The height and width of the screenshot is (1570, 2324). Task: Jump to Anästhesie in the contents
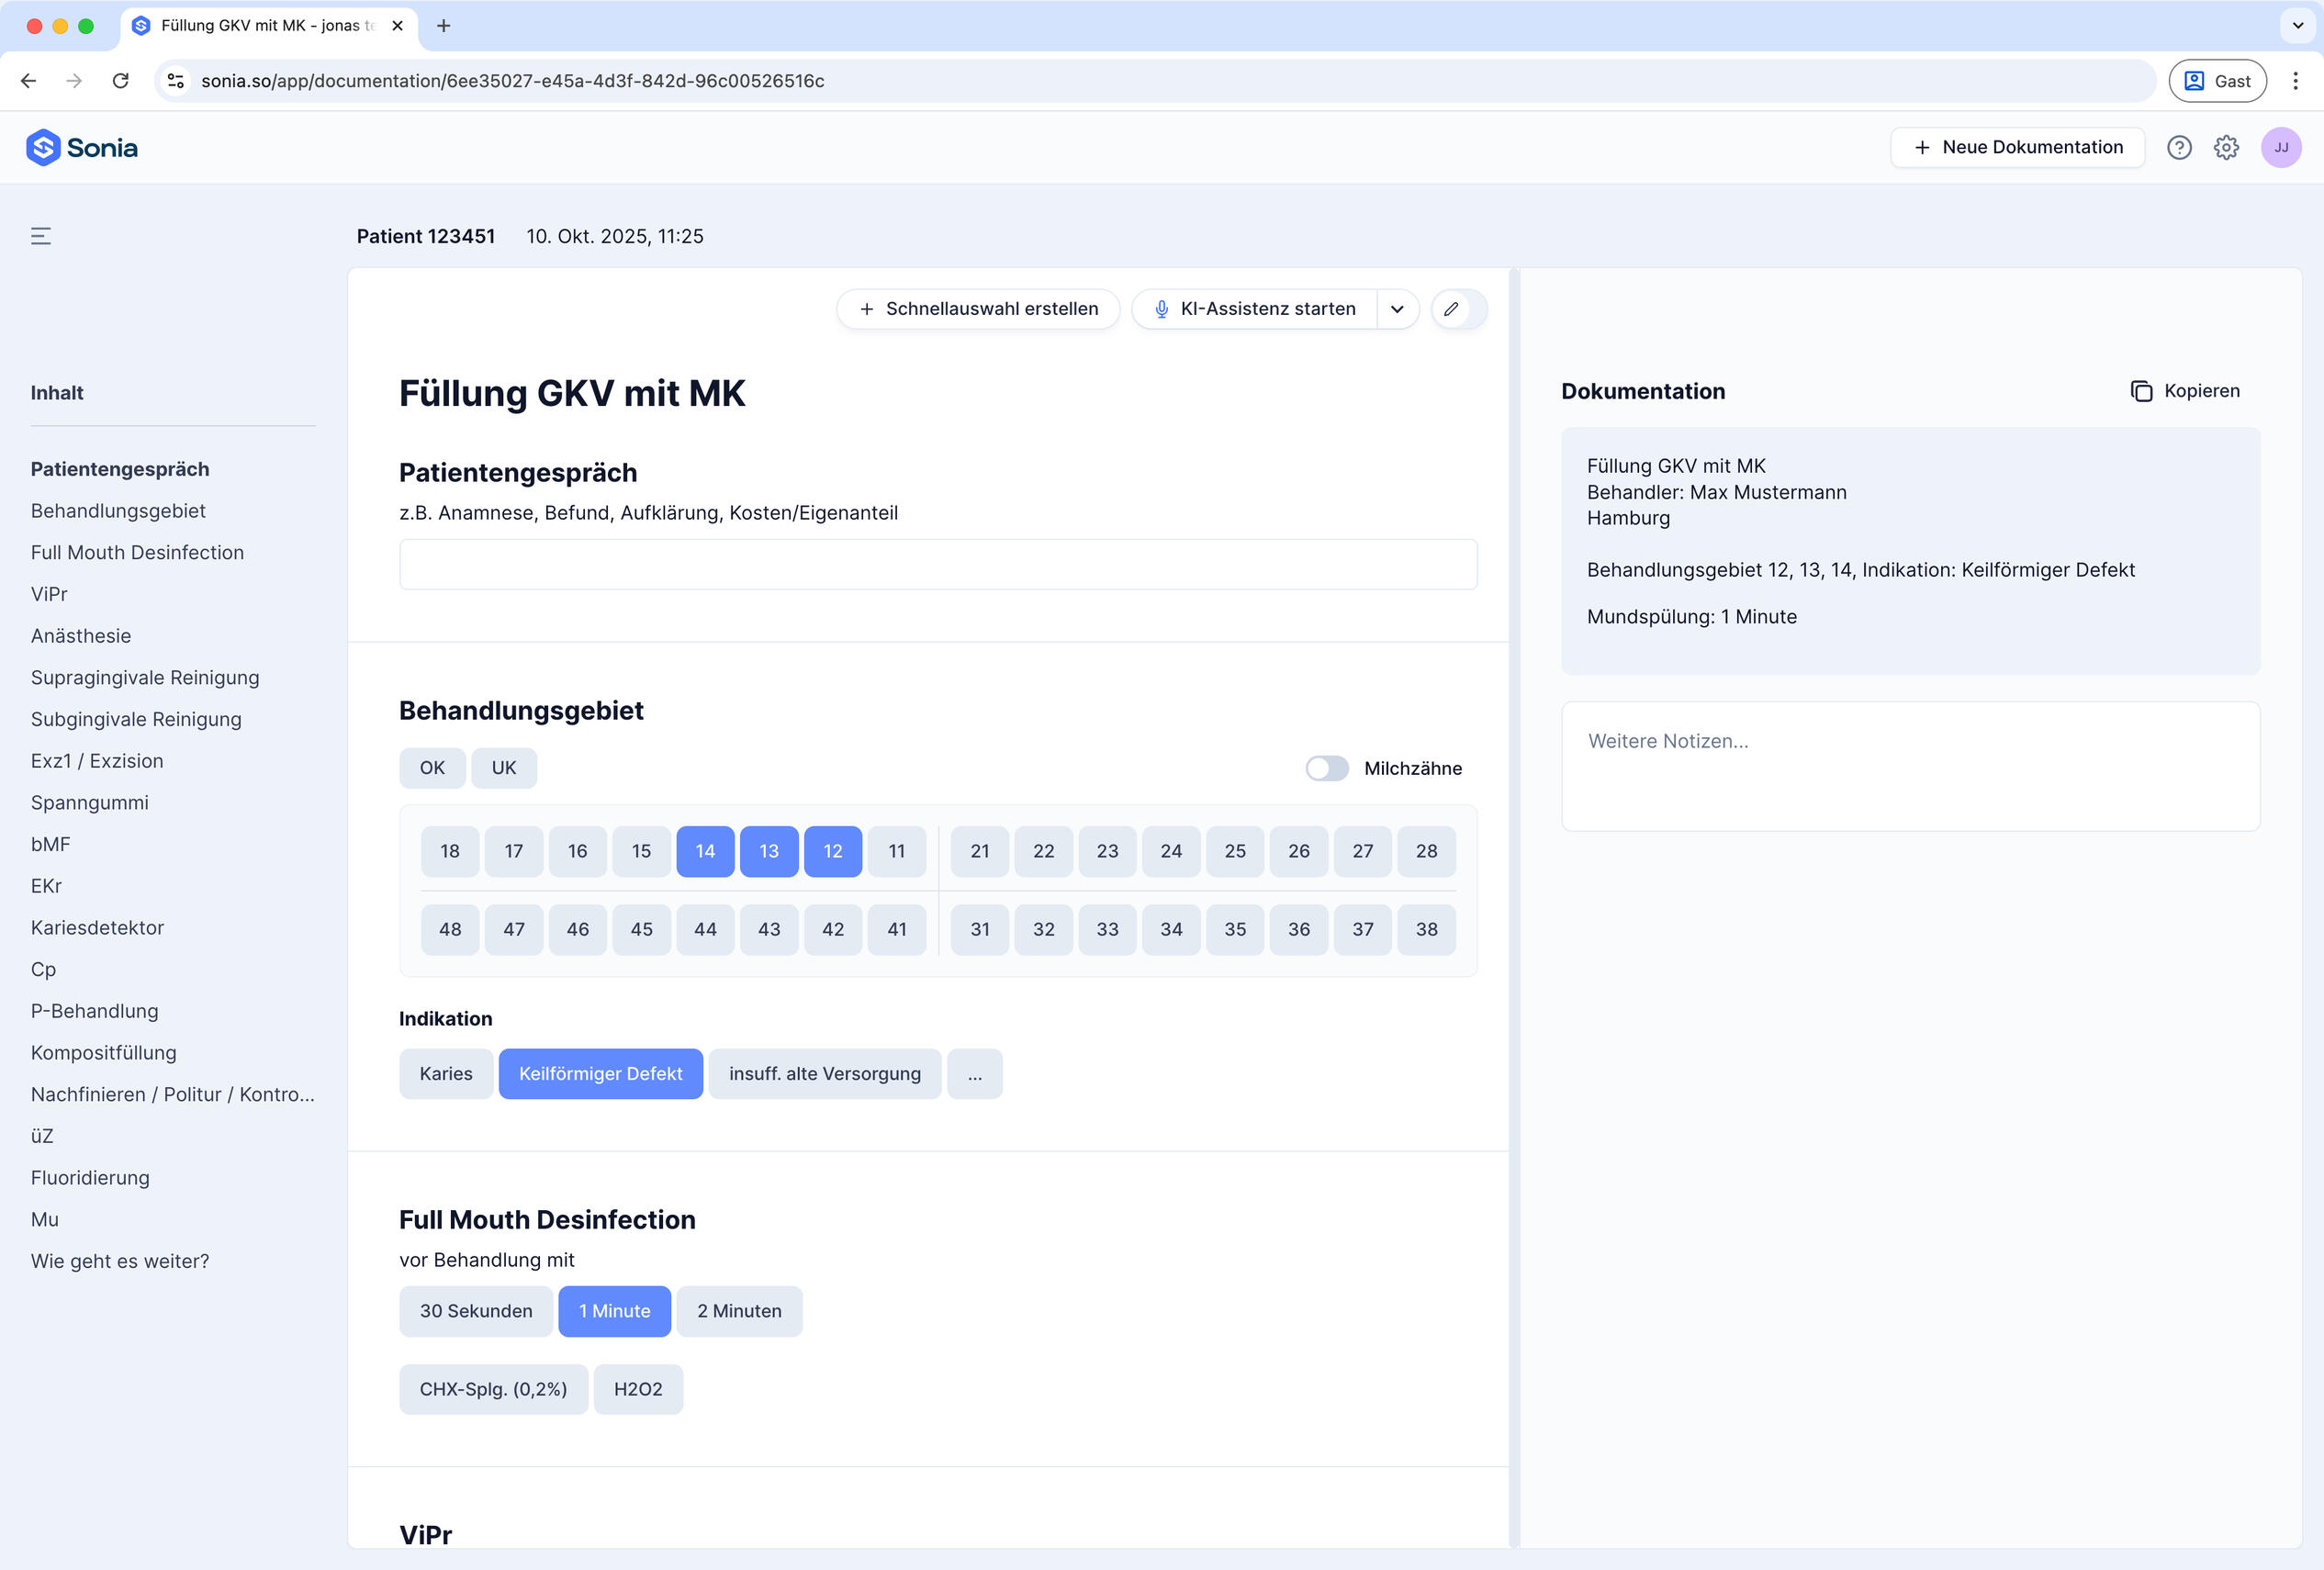[81, 636]
